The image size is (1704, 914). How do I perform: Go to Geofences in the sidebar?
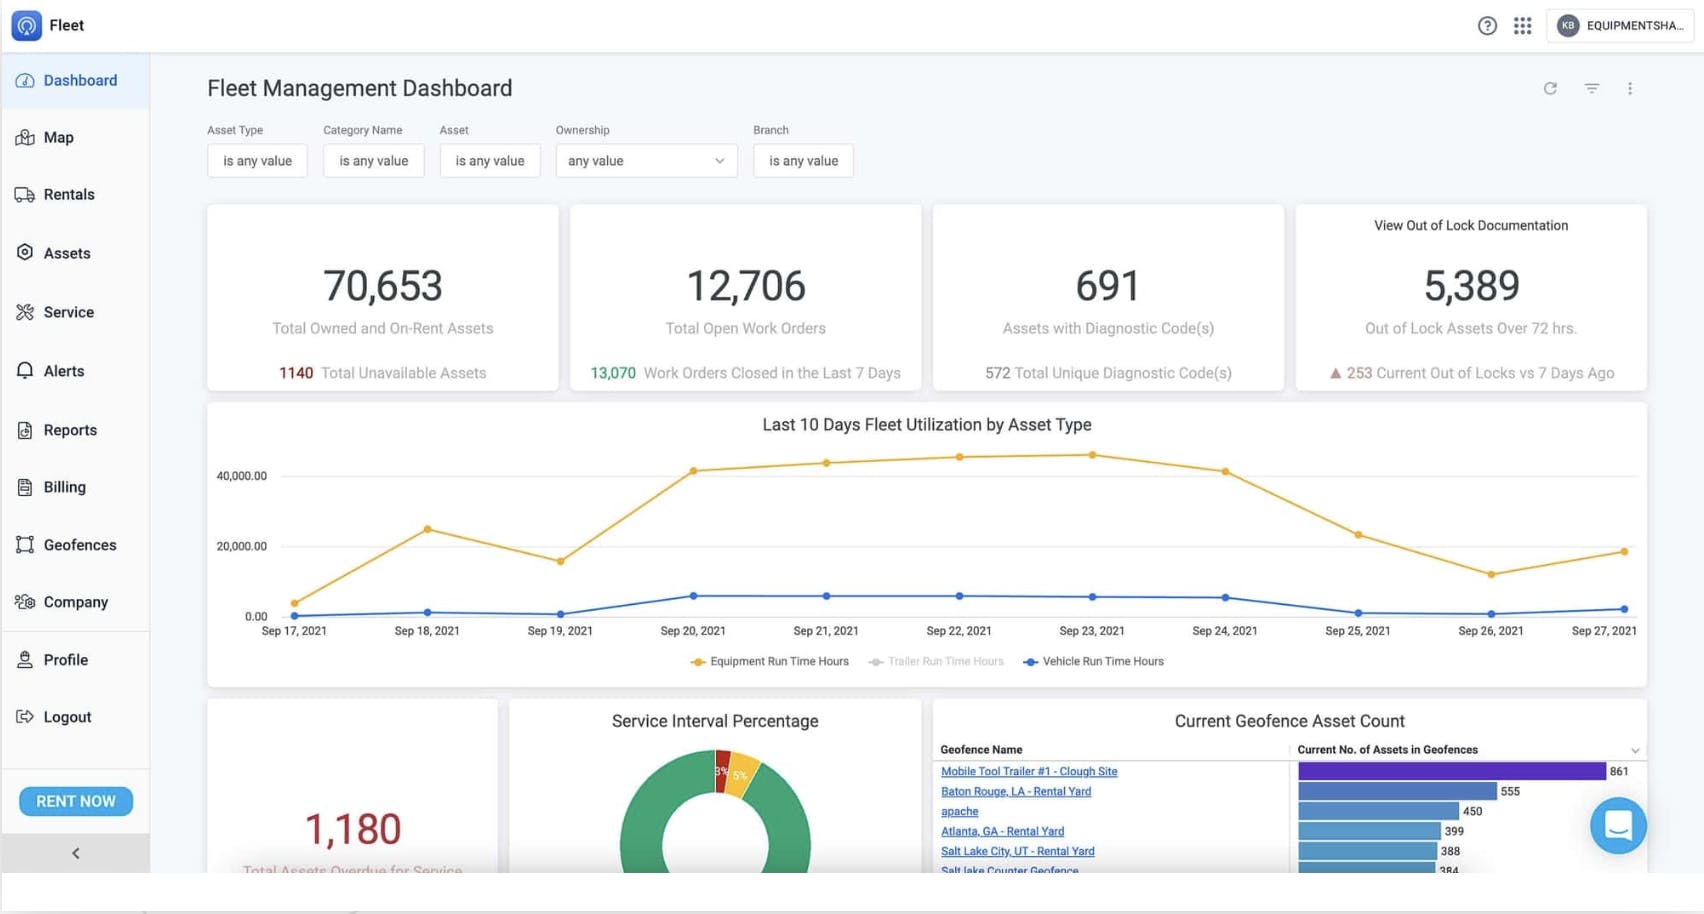tap(79, 545)
